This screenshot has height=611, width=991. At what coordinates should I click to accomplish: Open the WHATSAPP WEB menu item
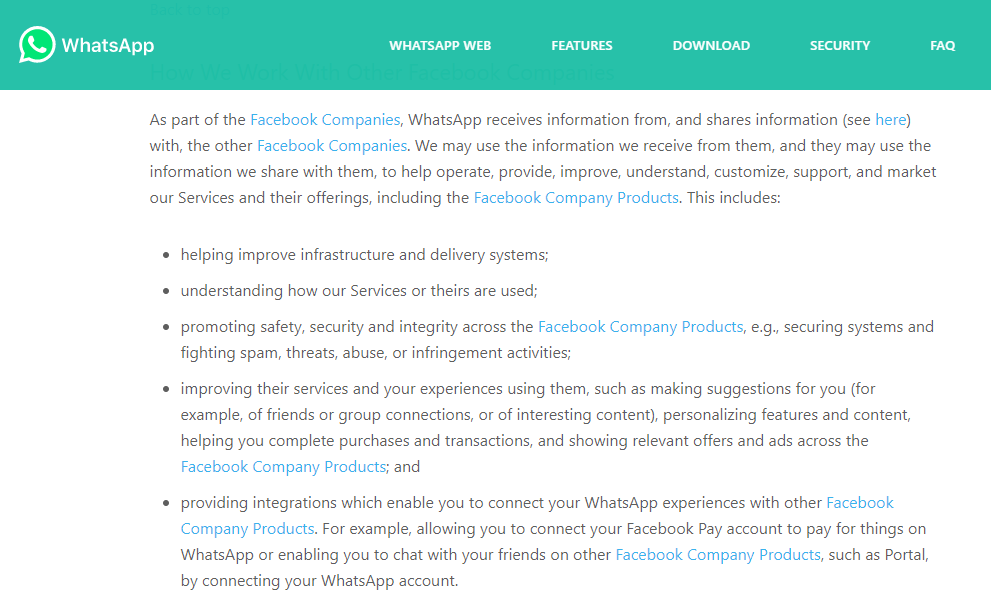coord(440,45)
